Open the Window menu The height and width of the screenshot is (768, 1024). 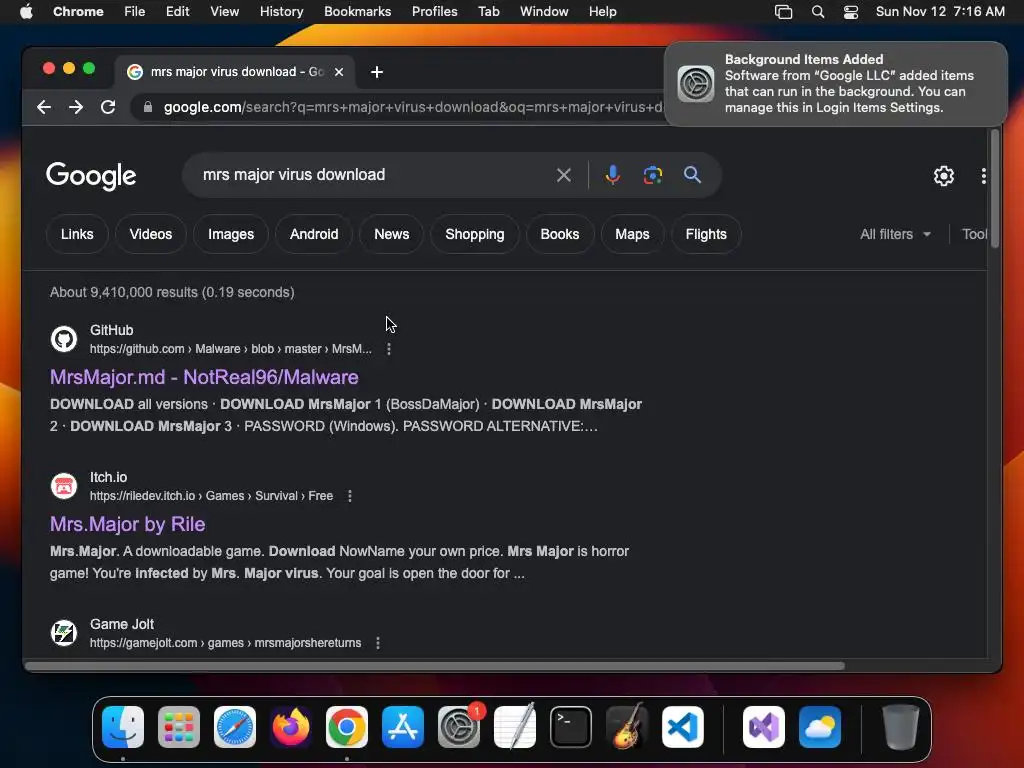544,12
